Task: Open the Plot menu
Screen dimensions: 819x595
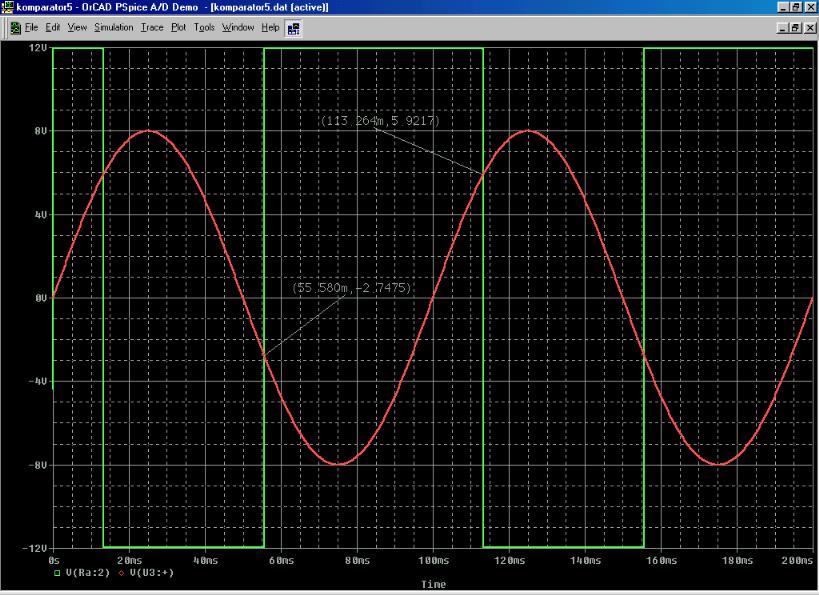Action: (178, 27)
